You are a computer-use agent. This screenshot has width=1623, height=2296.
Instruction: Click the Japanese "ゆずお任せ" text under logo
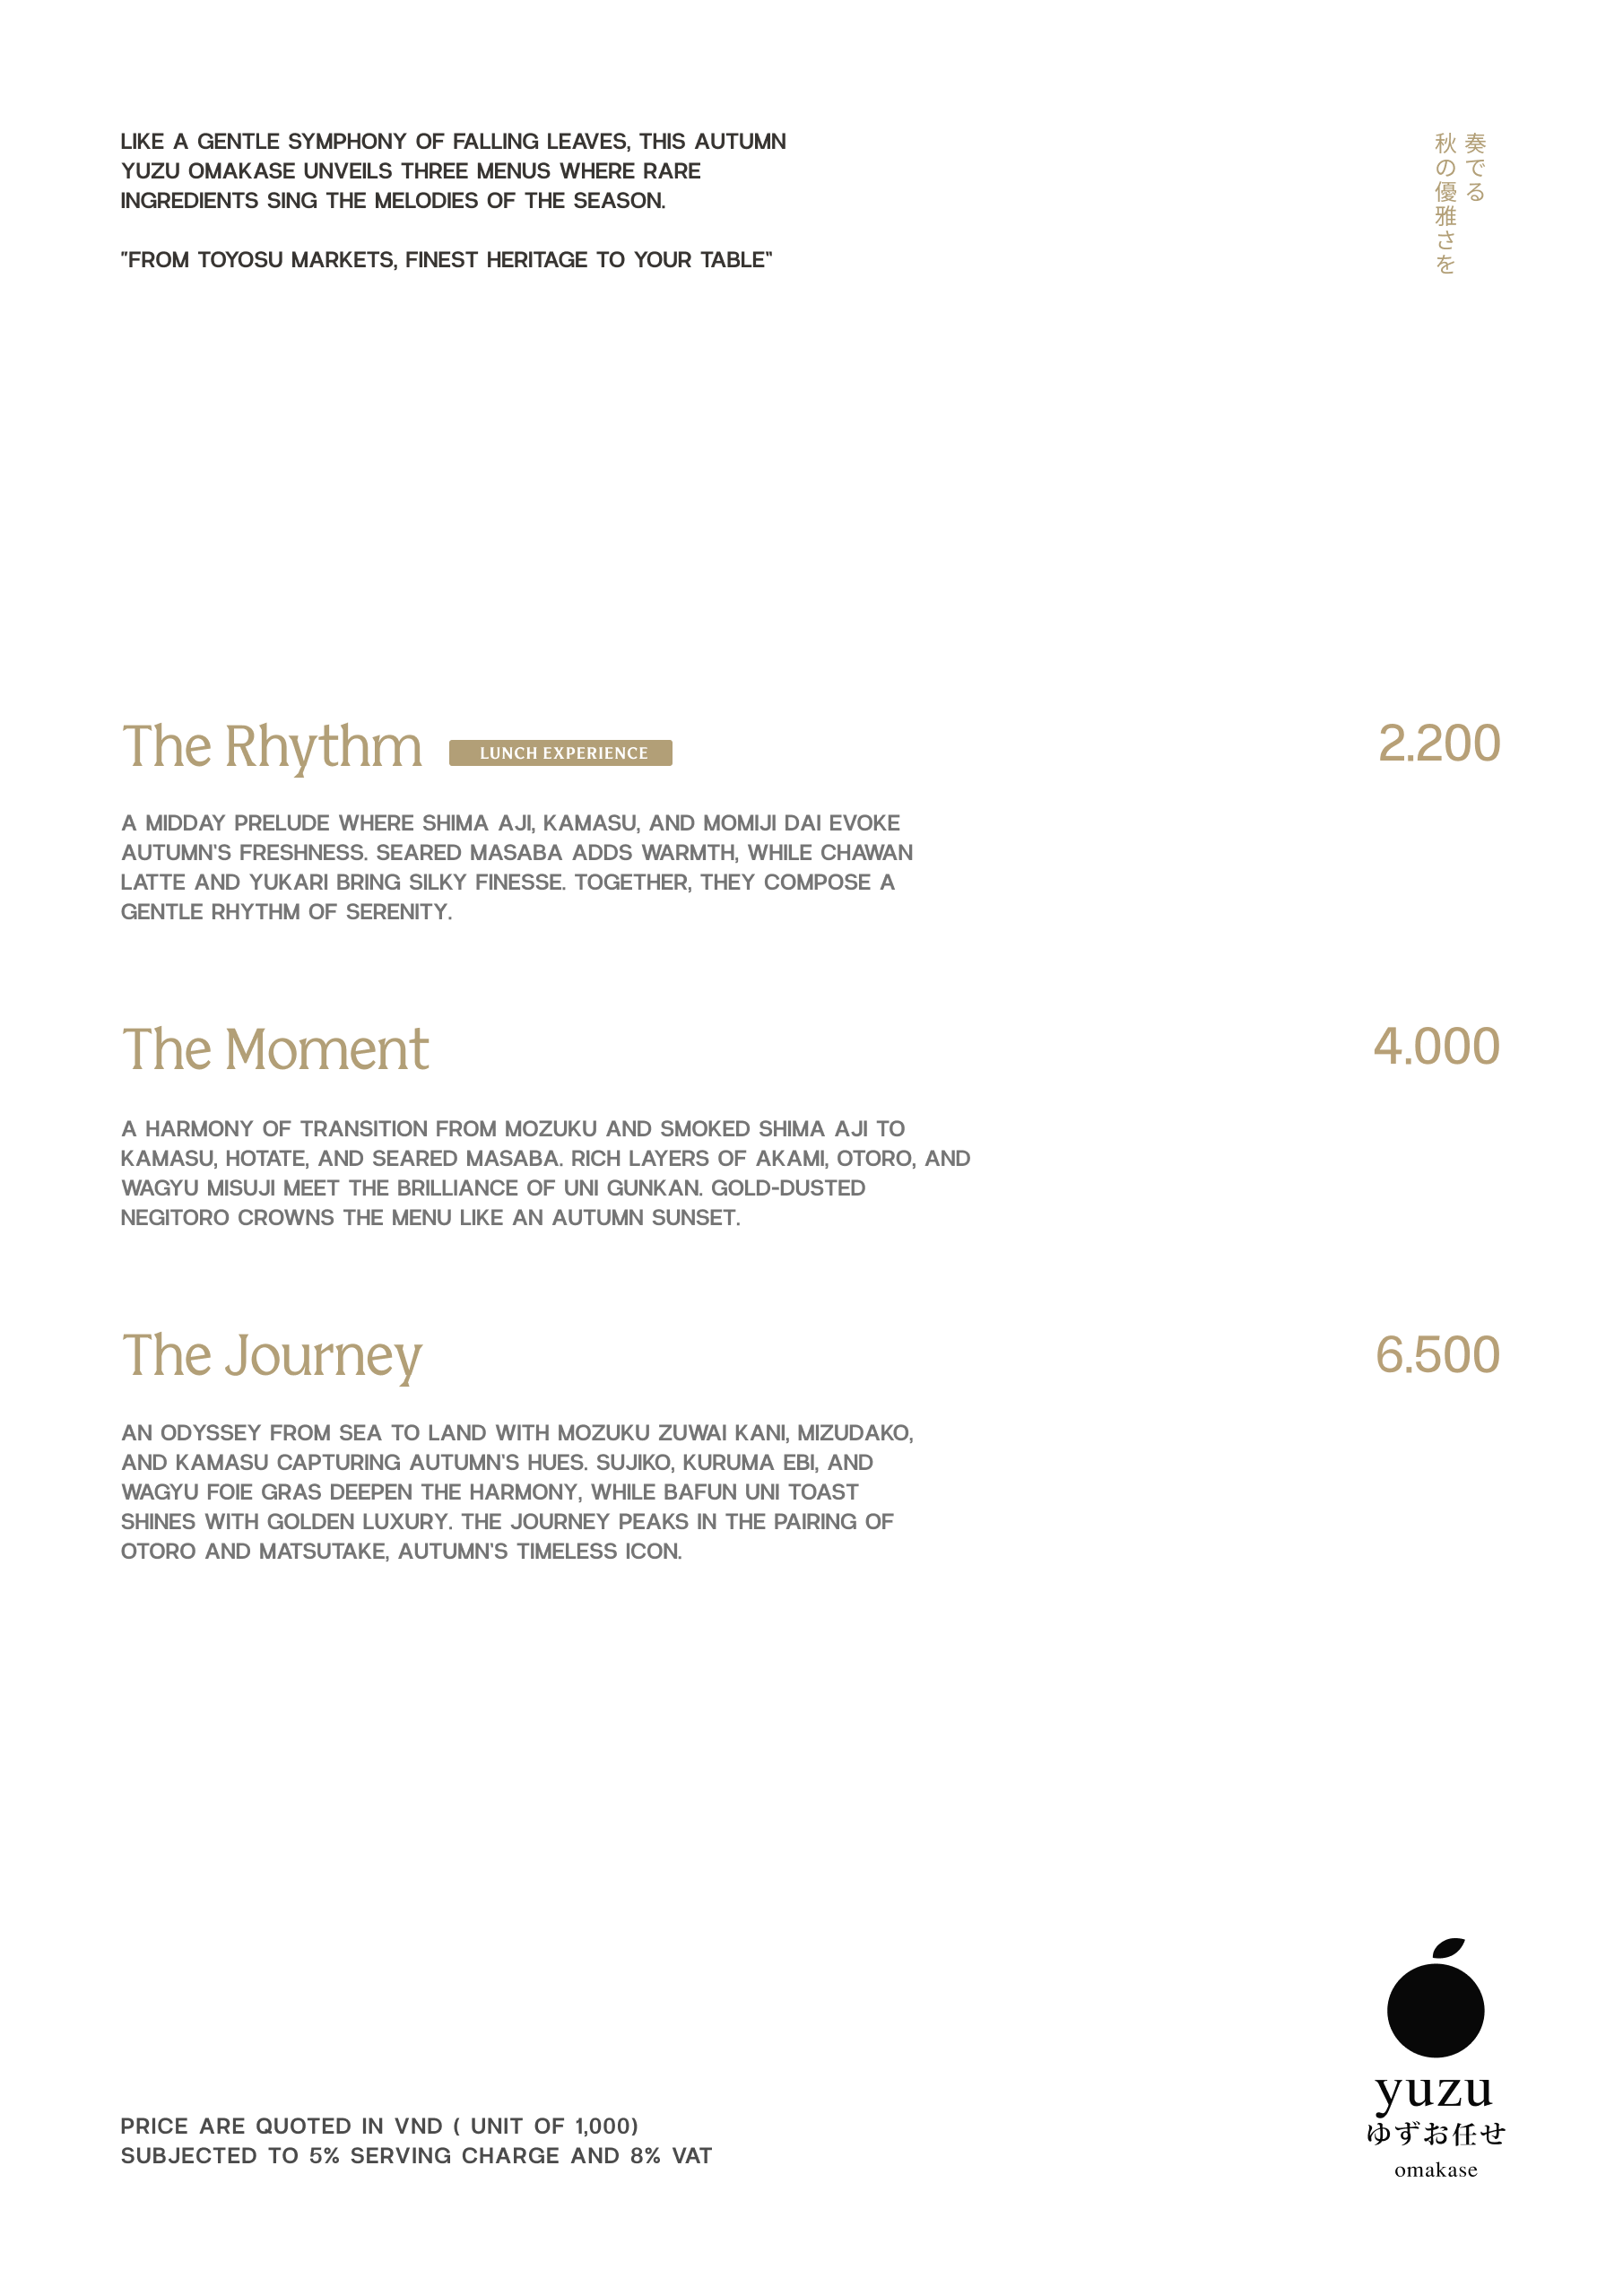[1435, 2134]
